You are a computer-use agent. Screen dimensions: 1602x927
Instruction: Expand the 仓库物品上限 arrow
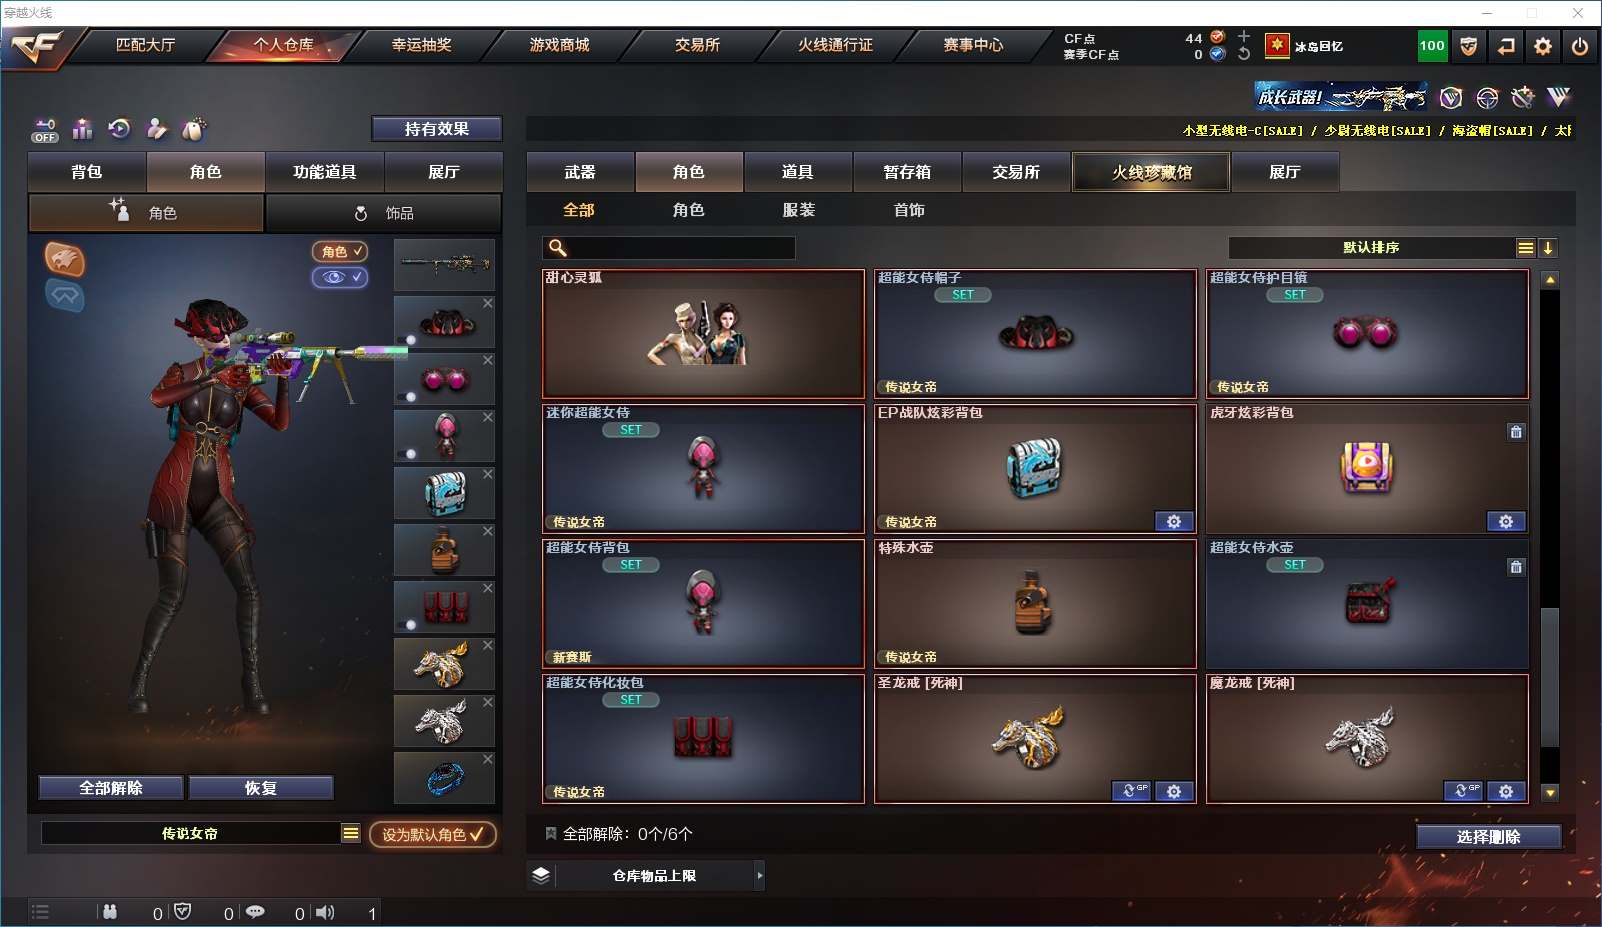[x=760, y=876]
